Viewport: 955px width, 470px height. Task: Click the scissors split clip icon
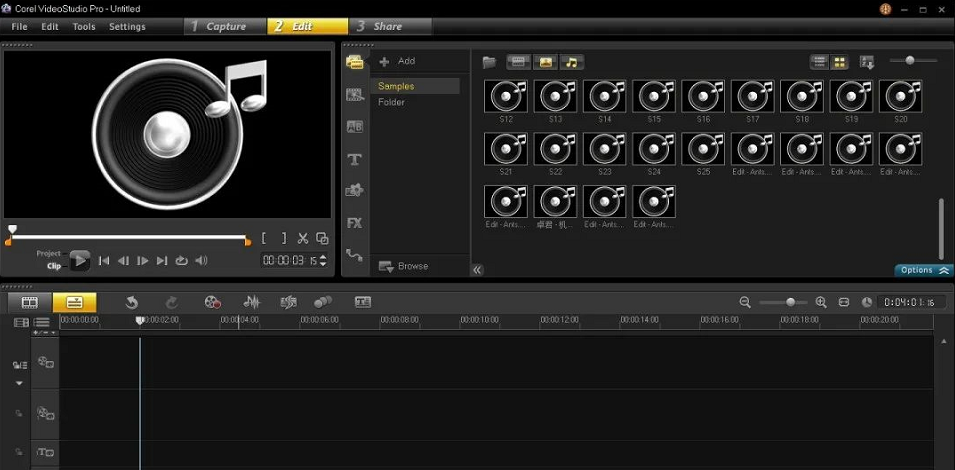click(303, 238)
